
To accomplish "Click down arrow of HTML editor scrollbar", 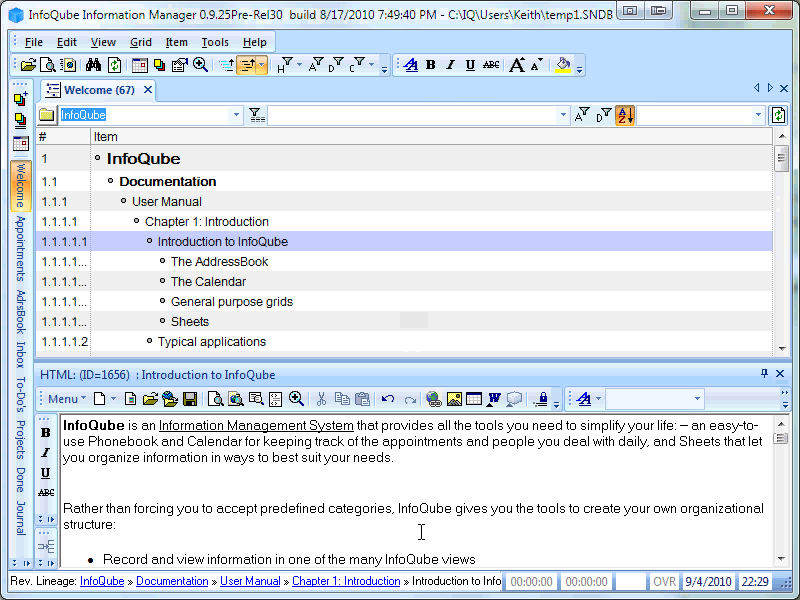I will (781, 559).
